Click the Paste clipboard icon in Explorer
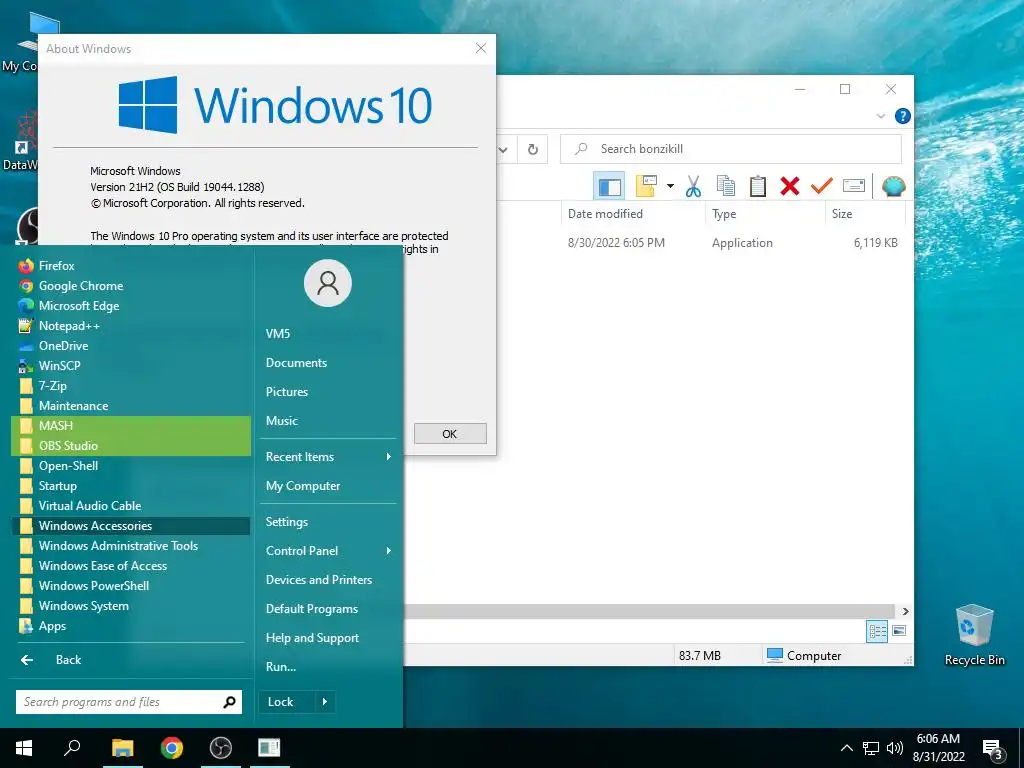 pyautogui.click(x=758, y=186)
